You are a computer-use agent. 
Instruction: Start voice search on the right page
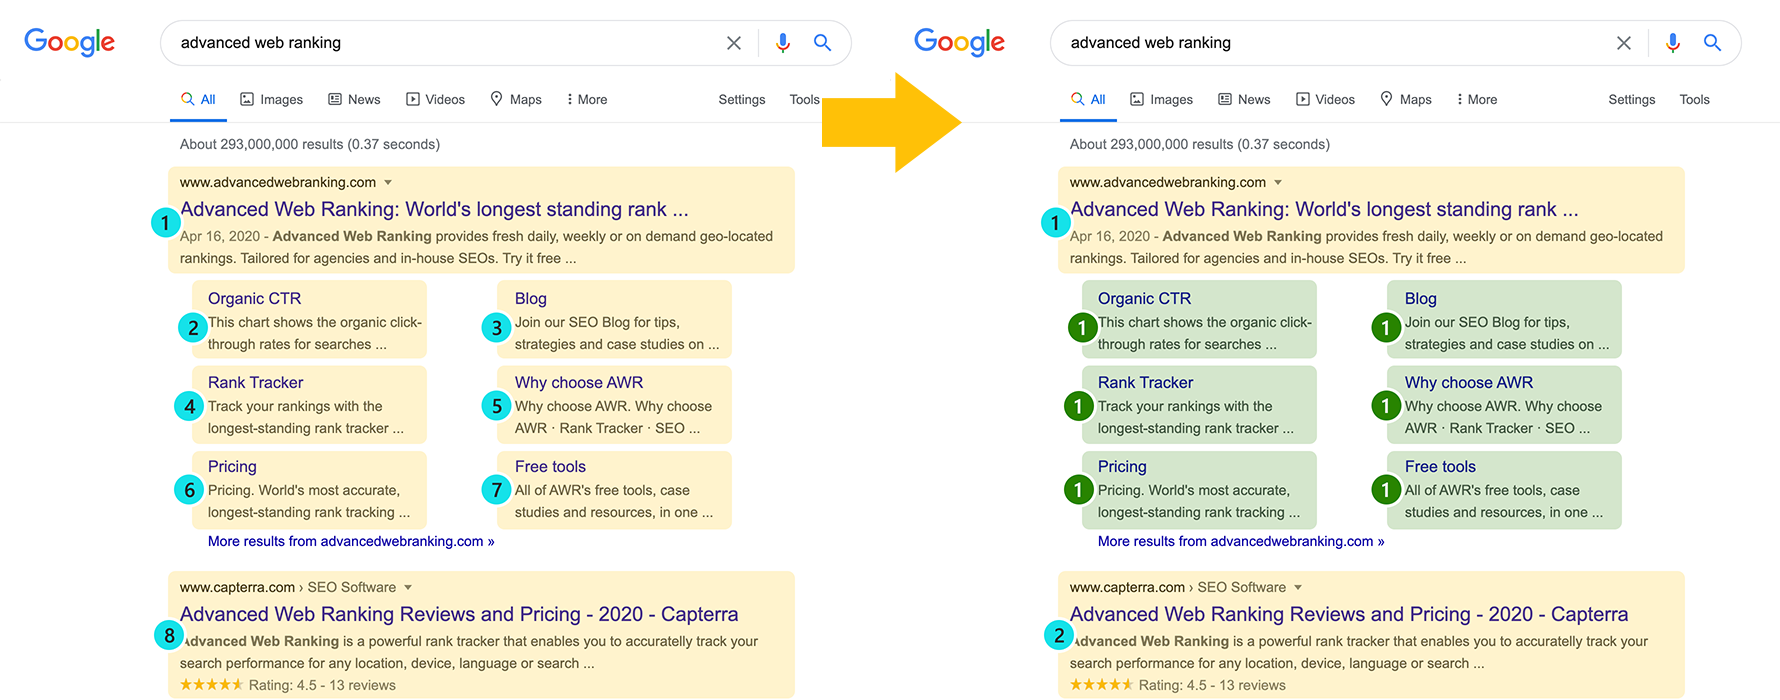1673,43
